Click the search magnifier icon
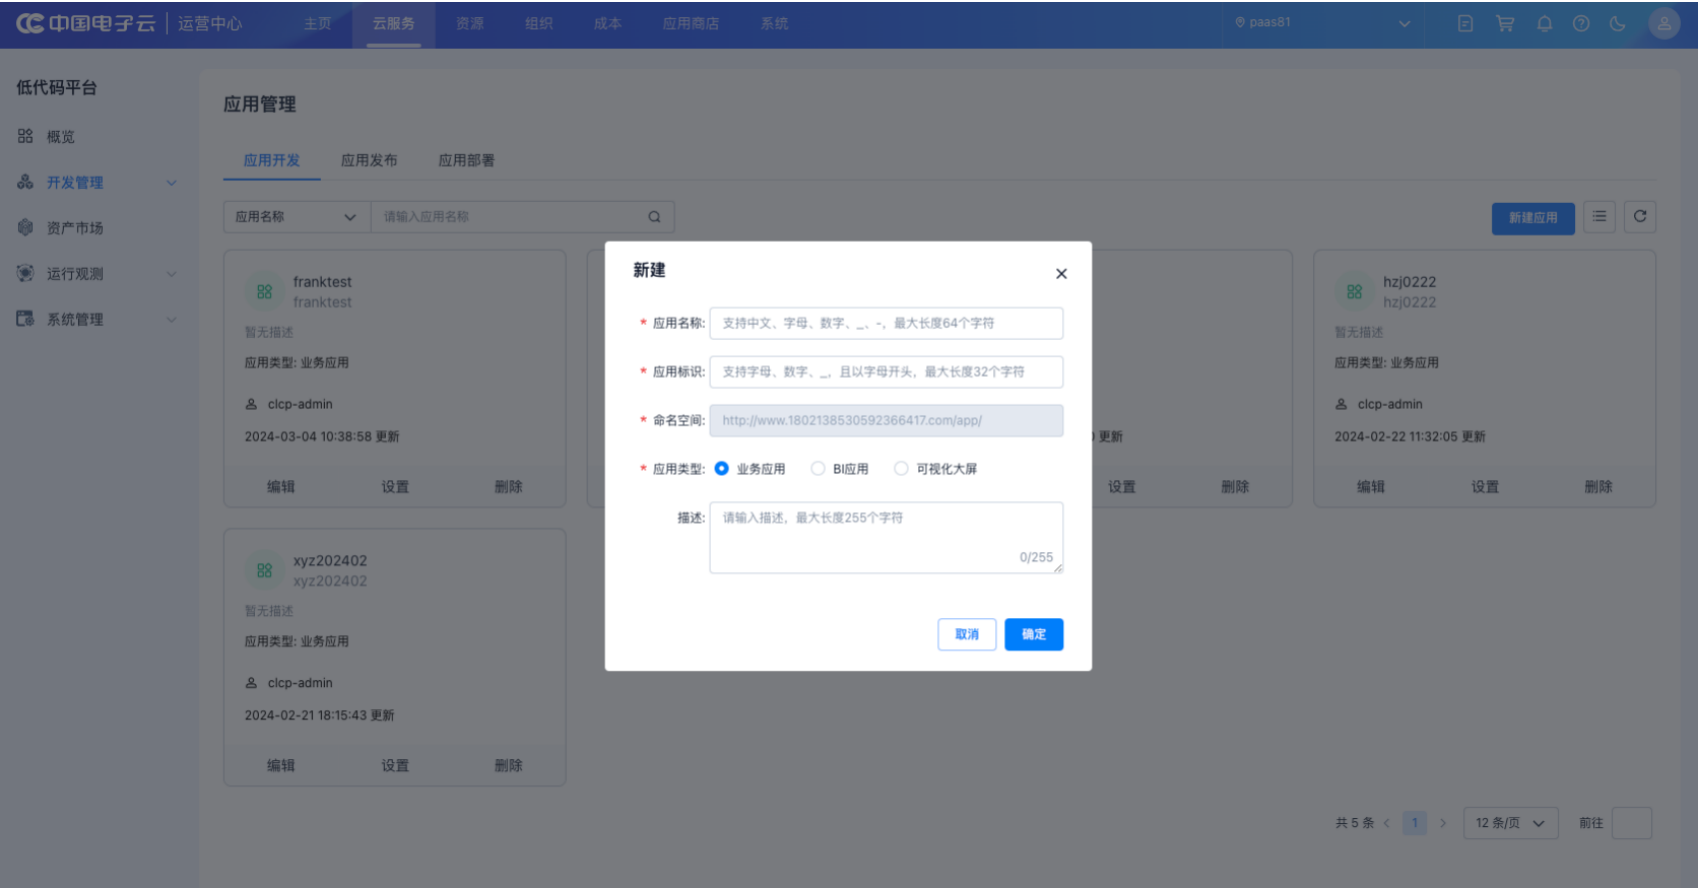The width and height of the screenshot is (1700, 890). click(654, 217)
